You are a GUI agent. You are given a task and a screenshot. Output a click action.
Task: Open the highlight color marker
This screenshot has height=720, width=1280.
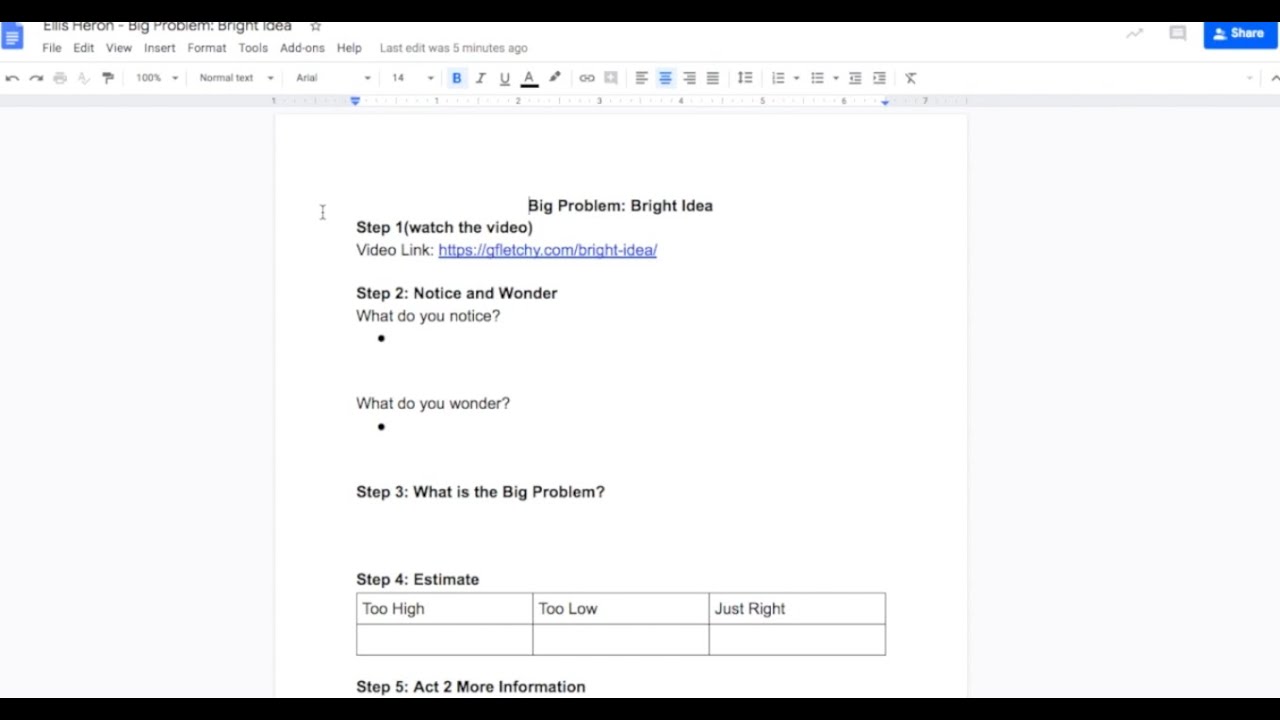[555, 78]
